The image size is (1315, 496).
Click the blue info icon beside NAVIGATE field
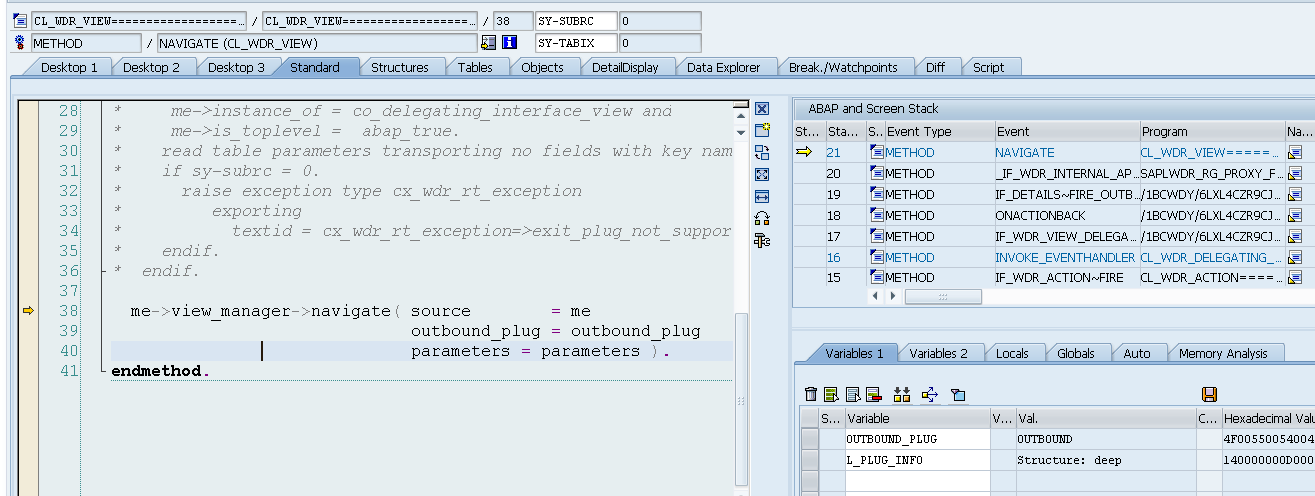tap(510, 43)
